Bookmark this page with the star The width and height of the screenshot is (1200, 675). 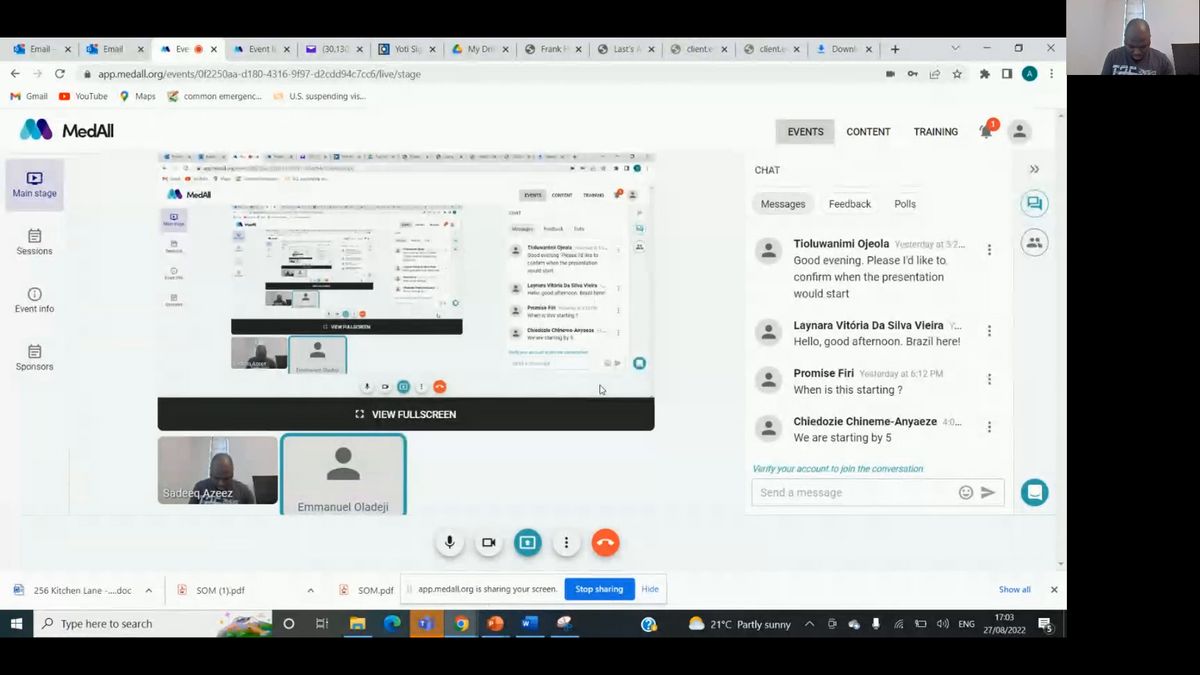(x=957, y=74)
